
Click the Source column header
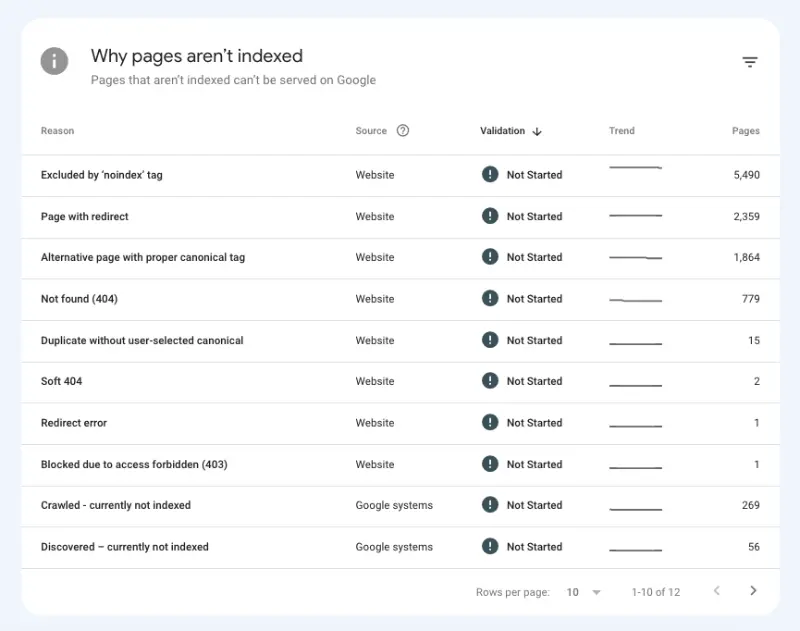pyautogui.click(x=371, y=131)
